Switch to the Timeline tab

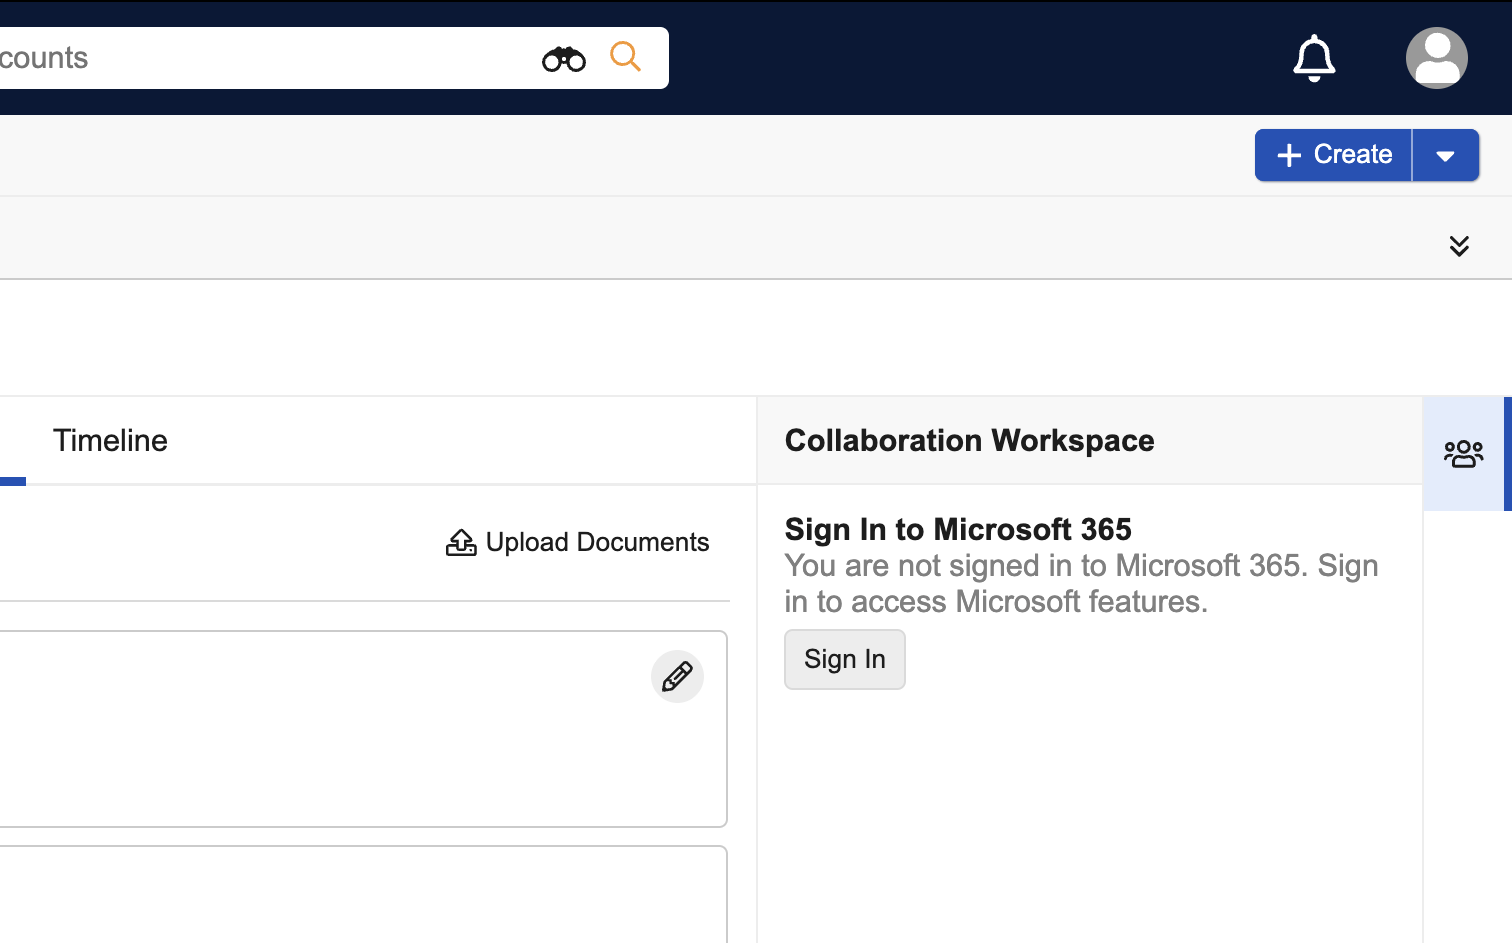click(110, 441)
